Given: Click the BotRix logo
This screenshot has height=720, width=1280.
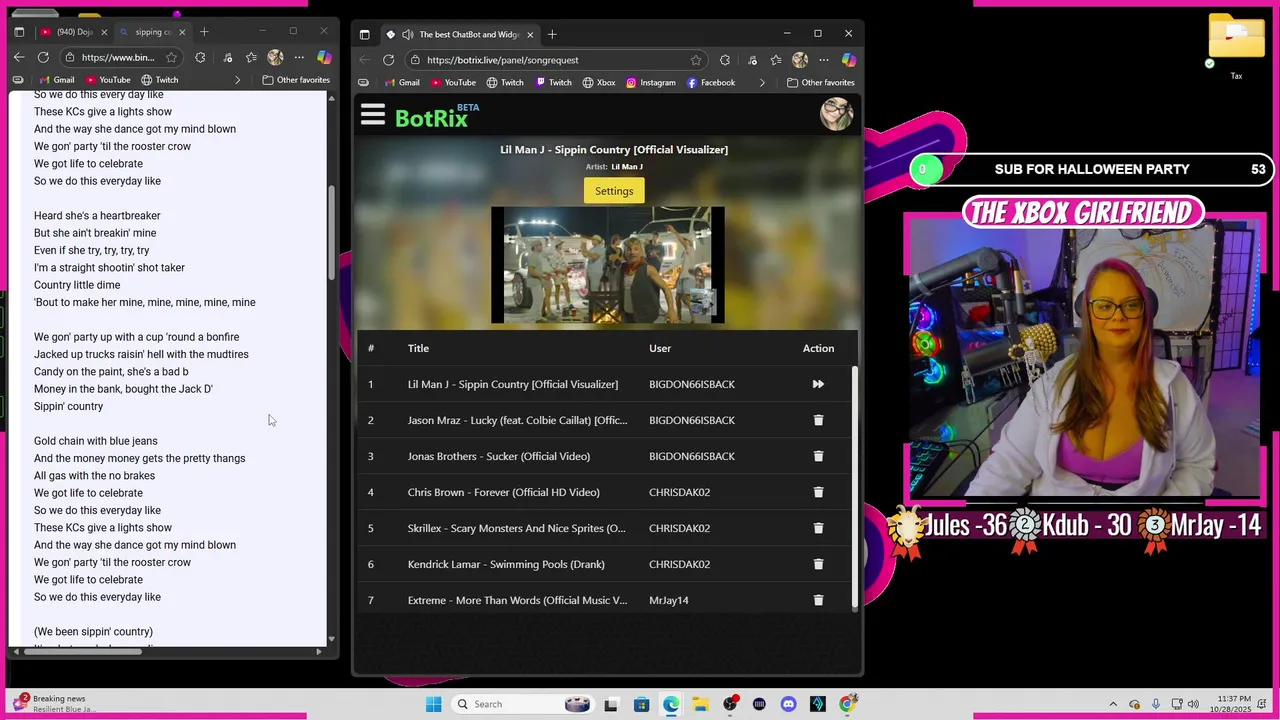Looking at the screenshot, I should pos(437,116).
